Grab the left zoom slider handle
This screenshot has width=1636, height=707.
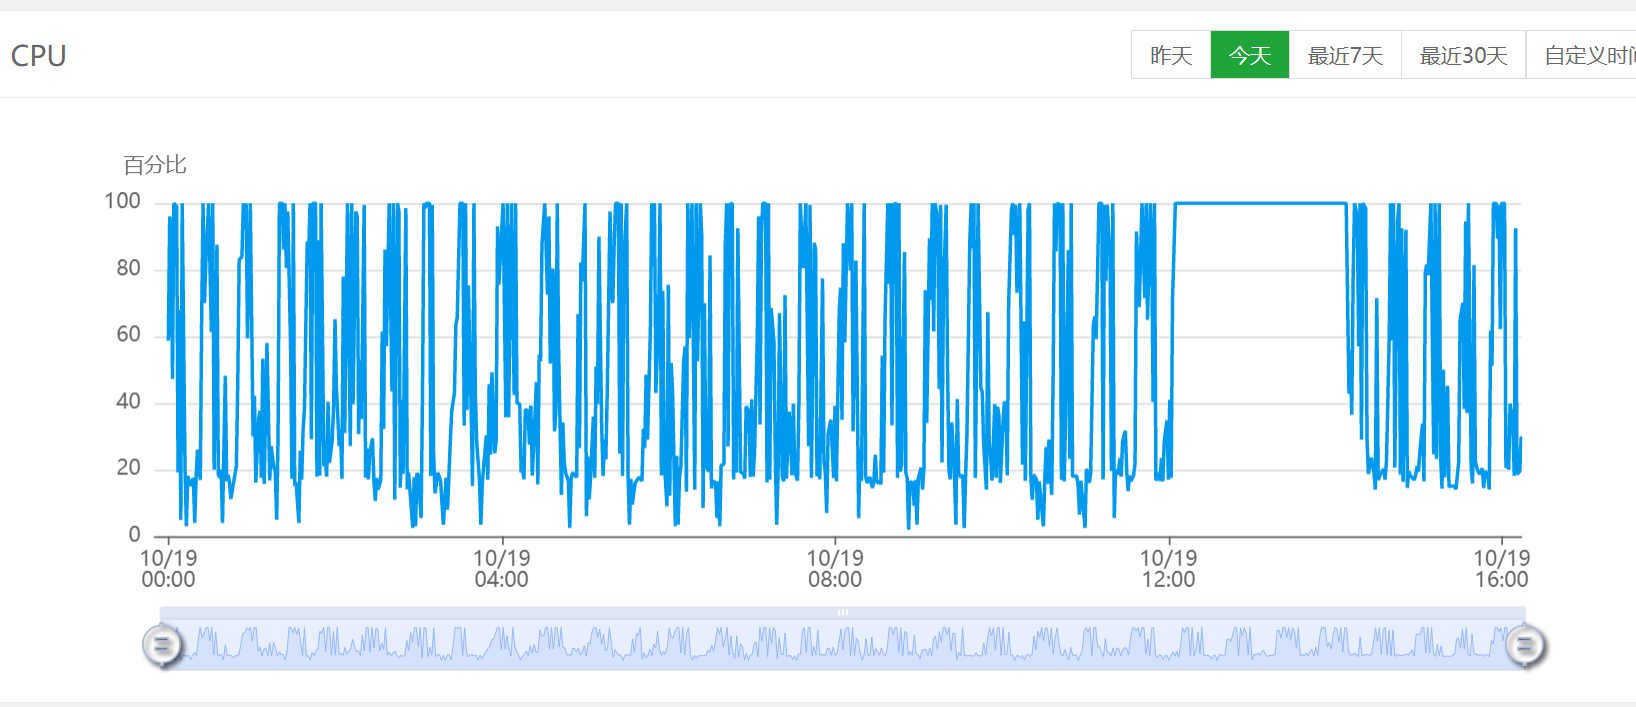coord(162,646)
